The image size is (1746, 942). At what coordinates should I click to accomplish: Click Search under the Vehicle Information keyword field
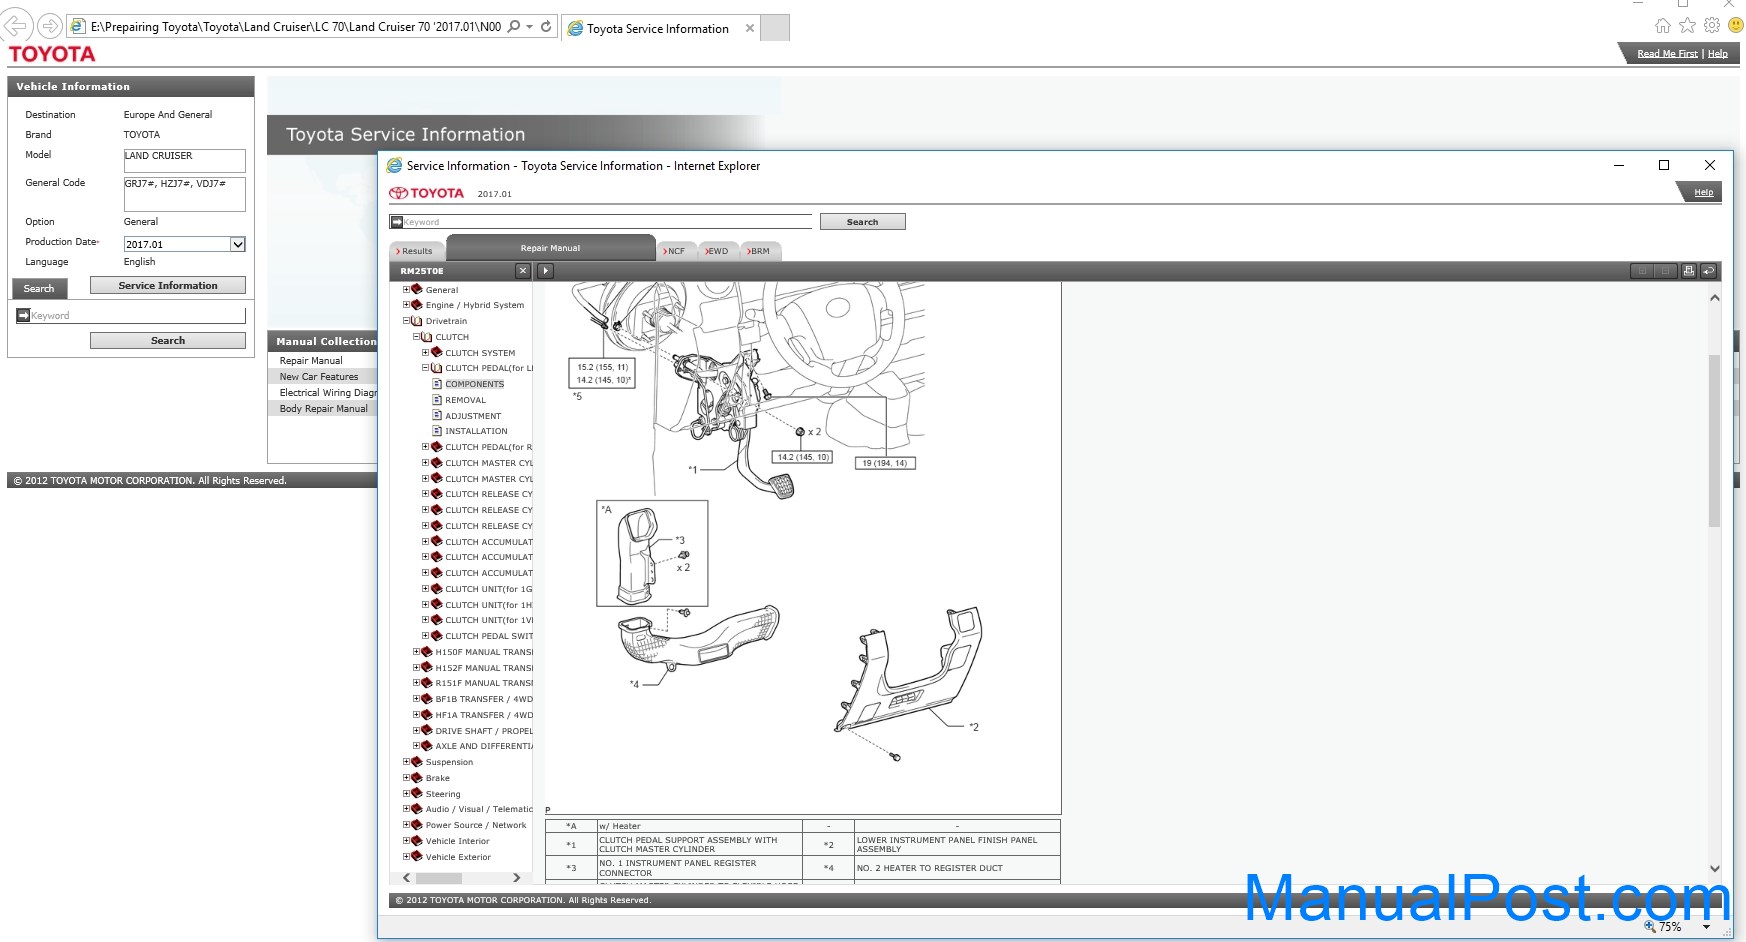[168, 340]
